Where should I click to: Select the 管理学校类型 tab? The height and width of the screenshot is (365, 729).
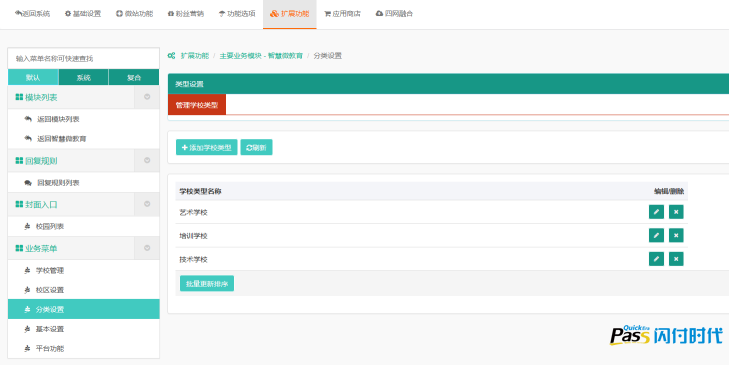coord(197,105)
